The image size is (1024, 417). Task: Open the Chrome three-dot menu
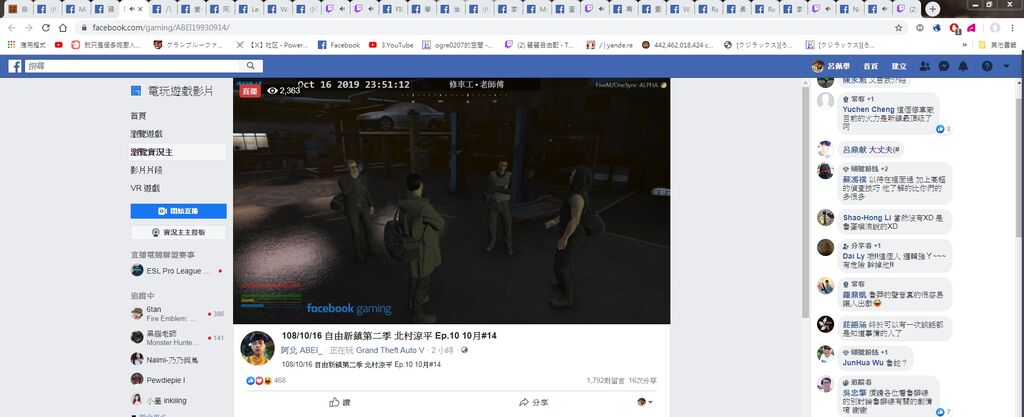1012,28
